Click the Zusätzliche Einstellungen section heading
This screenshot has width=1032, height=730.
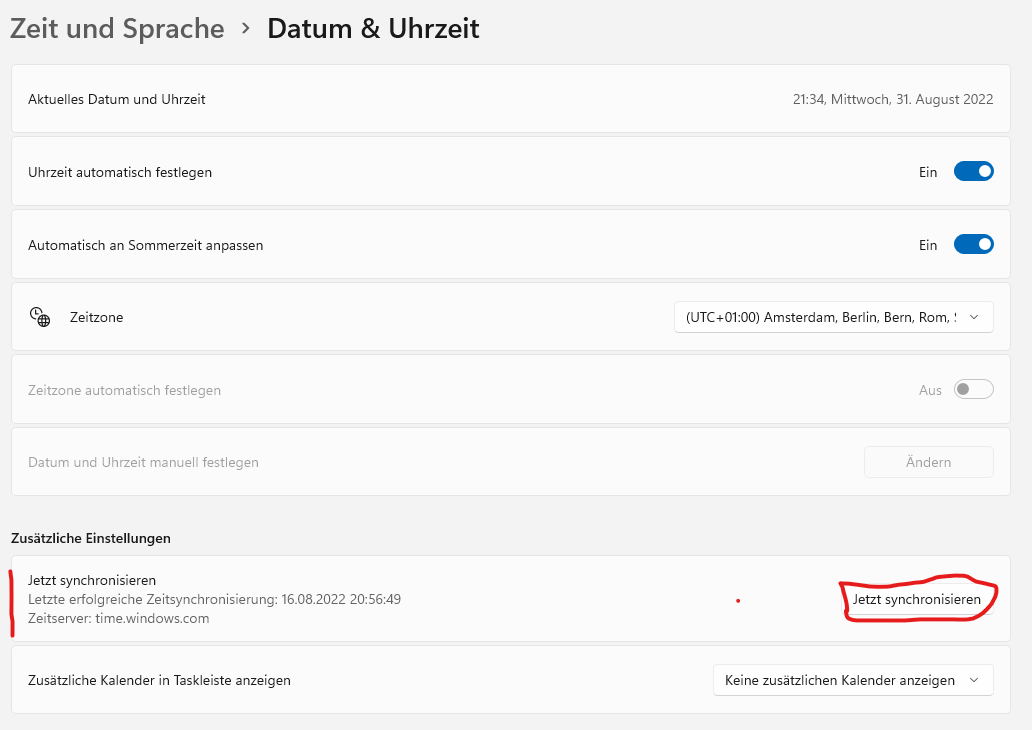point(91,538)
